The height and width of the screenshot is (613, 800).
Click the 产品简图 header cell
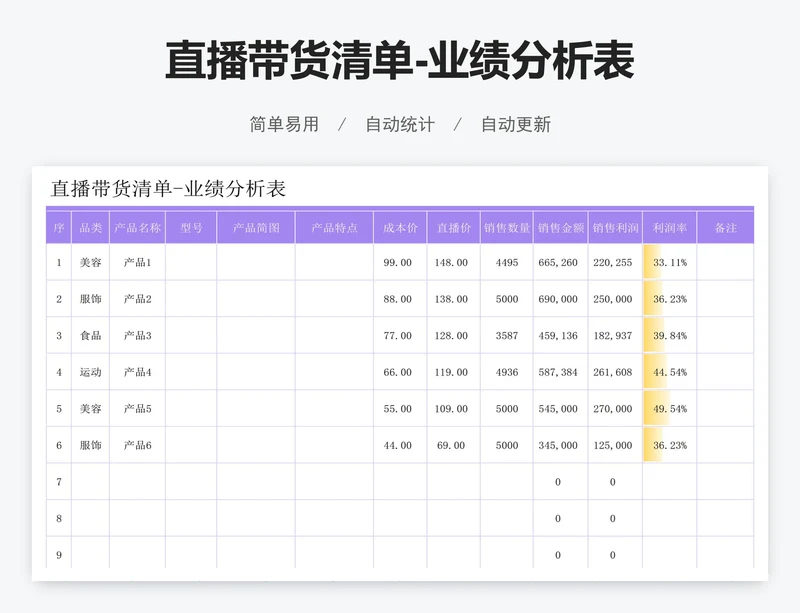pos(256,228)
